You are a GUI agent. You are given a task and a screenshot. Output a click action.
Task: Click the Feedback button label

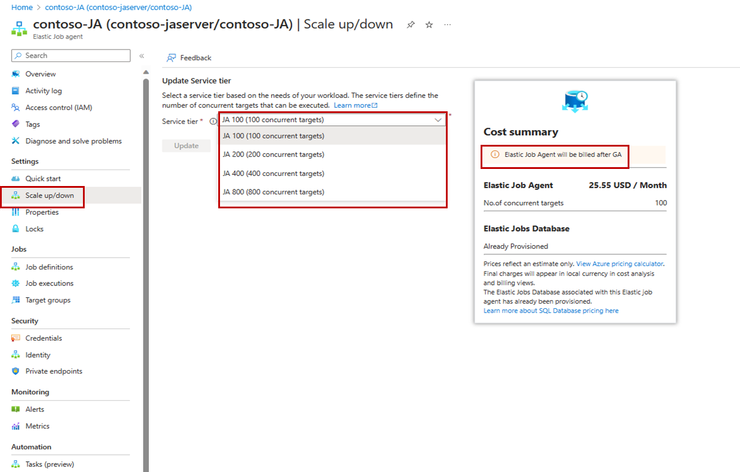pos(195,58)
